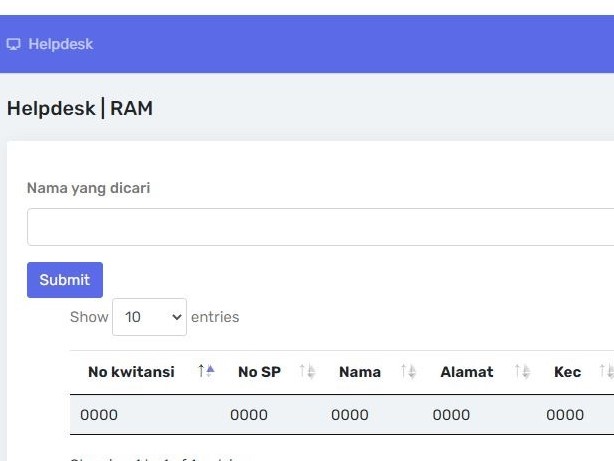This screenshot has height=461, width=614.
Task: Sort table by Alamat column header
Action: 467,372
